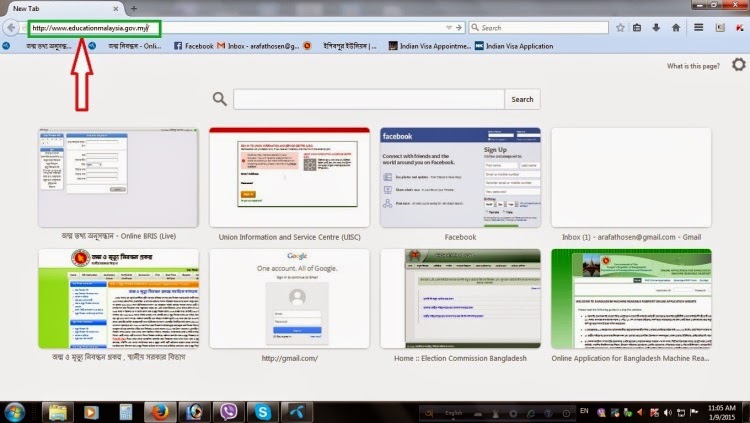Click the volume speaker tray icon

click(668, 412)
